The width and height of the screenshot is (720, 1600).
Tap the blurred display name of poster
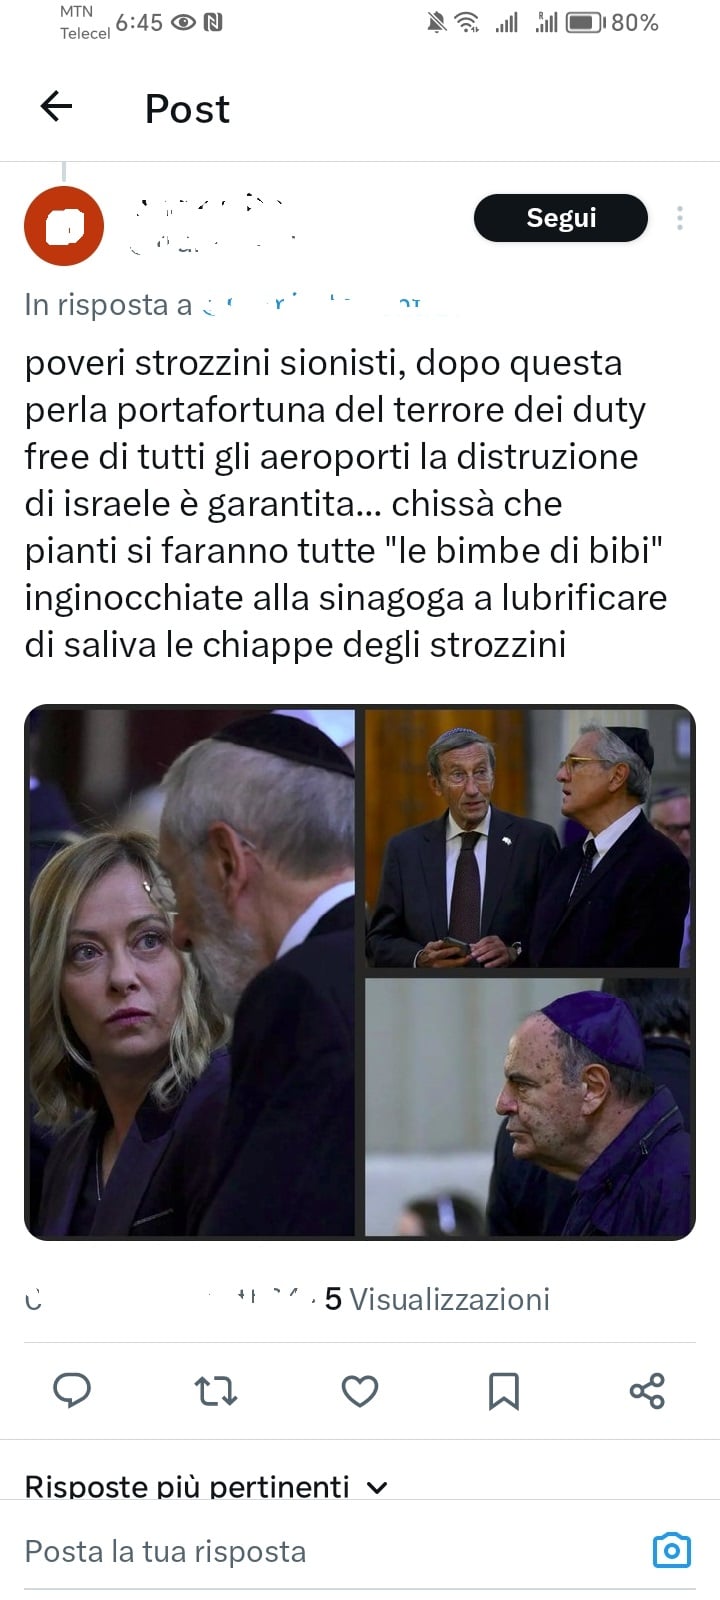click(210, 207)
